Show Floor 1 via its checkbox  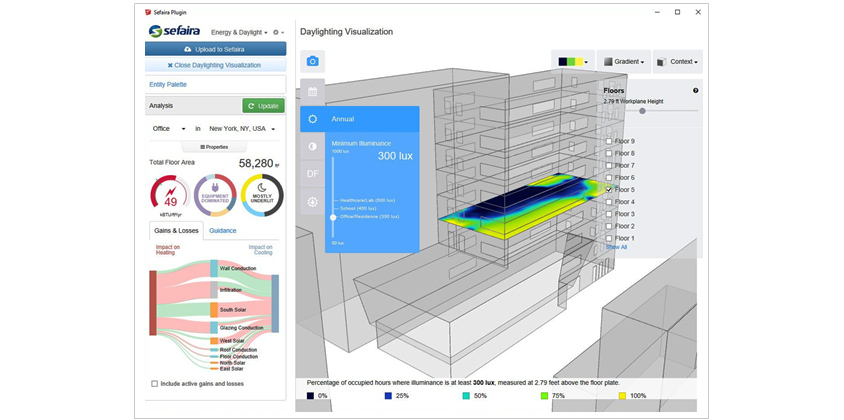click(609, 238)
